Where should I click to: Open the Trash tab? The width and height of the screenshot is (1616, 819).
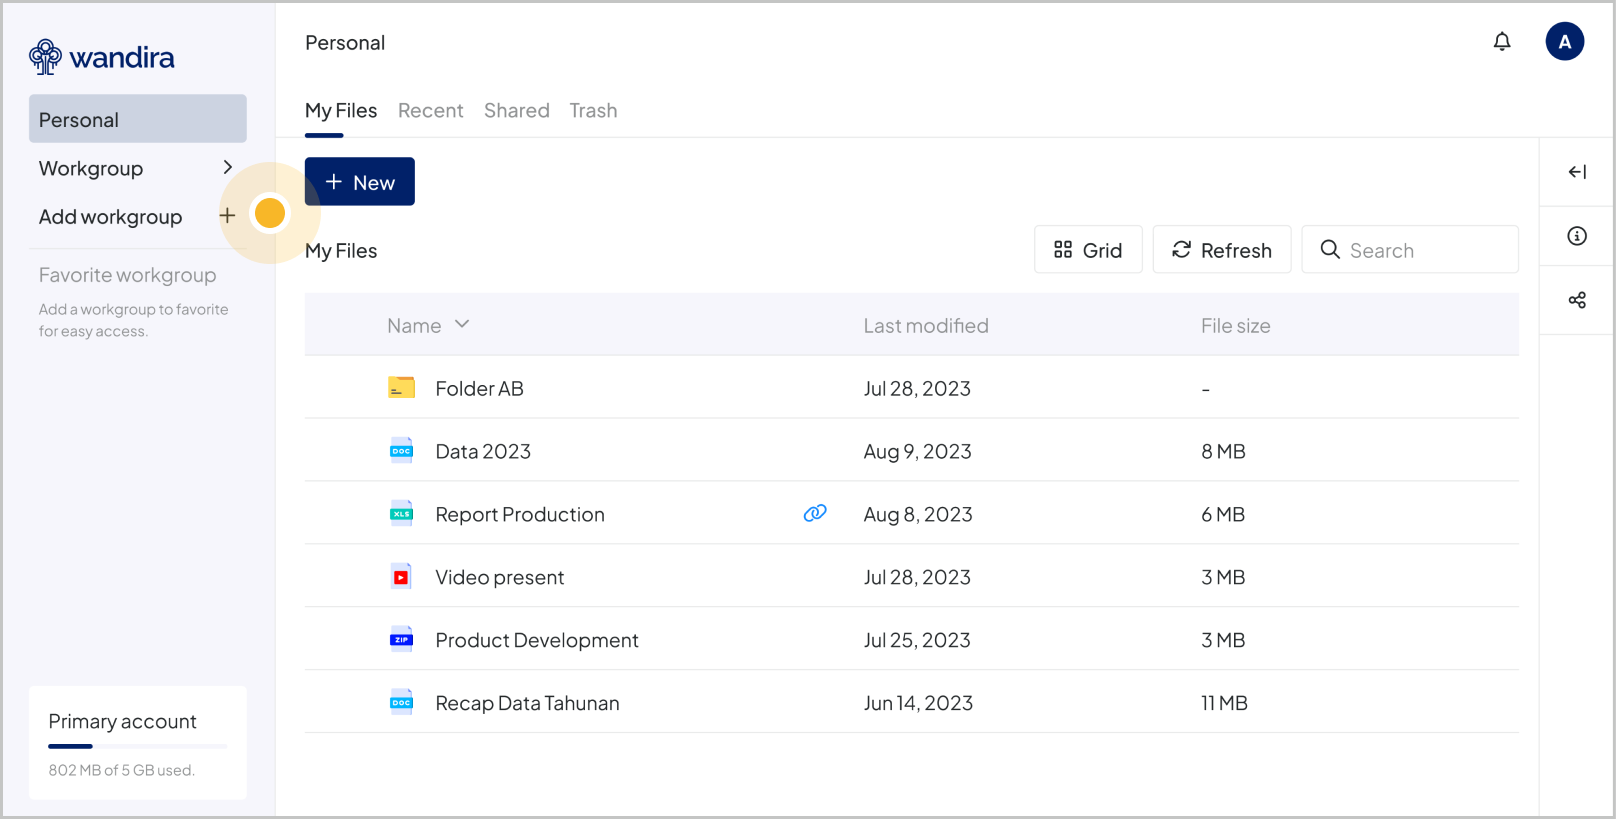[x=593, y=111]
